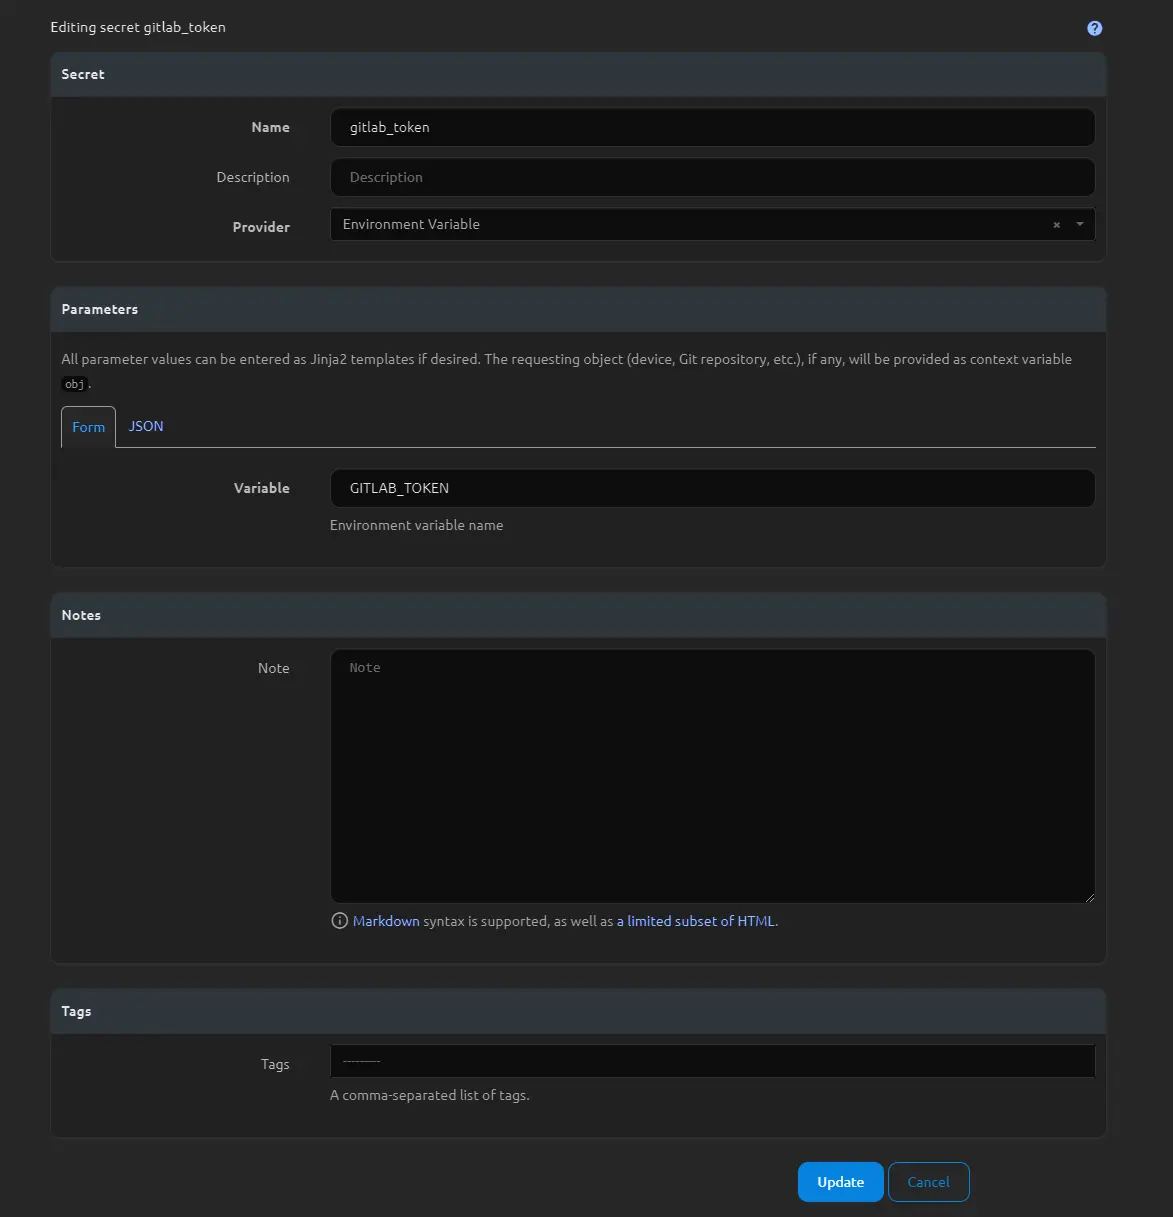Viewport: 1173px width, 1217px height.
Task: Follow the limited subset of HTML link
Action: coord(700,921)
